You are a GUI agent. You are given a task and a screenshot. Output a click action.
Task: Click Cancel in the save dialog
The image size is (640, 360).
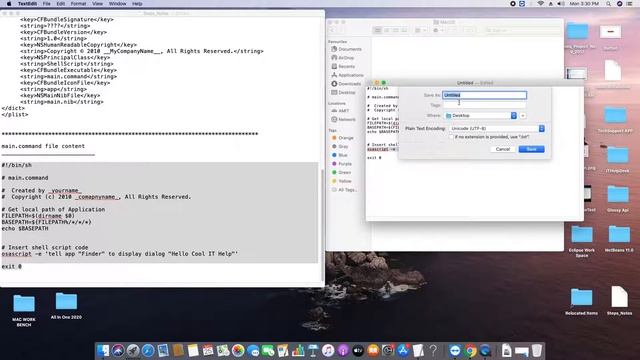pos(503,149)
